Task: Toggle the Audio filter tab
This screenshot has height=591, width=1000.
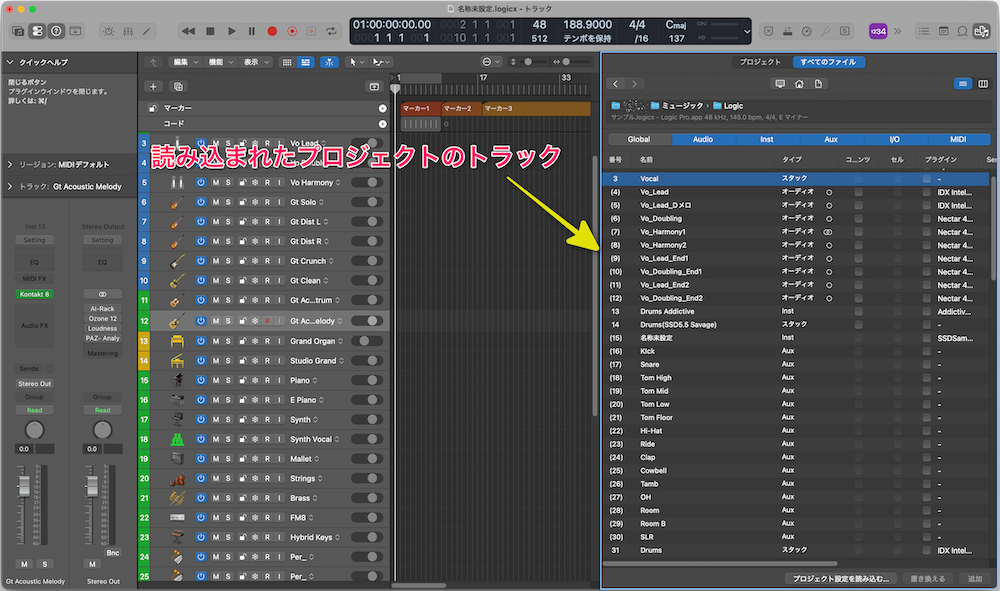Action: [x=703, y=139]
